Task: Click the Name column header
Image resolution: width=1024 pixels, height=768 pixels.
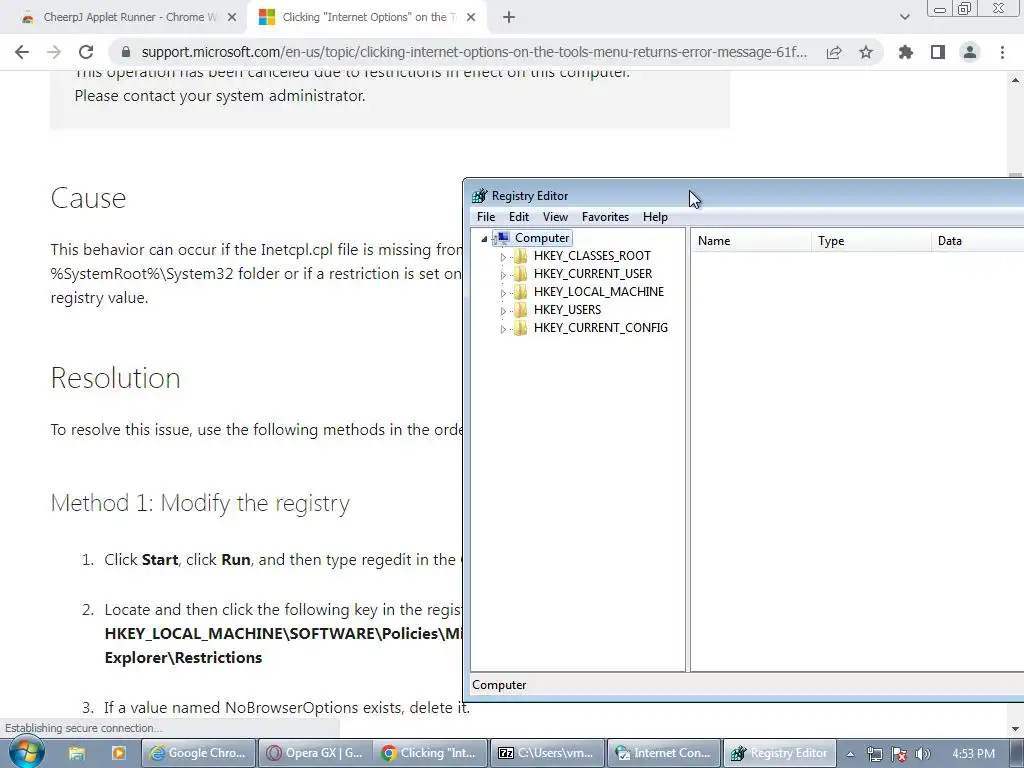Action: (x=751, y=241)
